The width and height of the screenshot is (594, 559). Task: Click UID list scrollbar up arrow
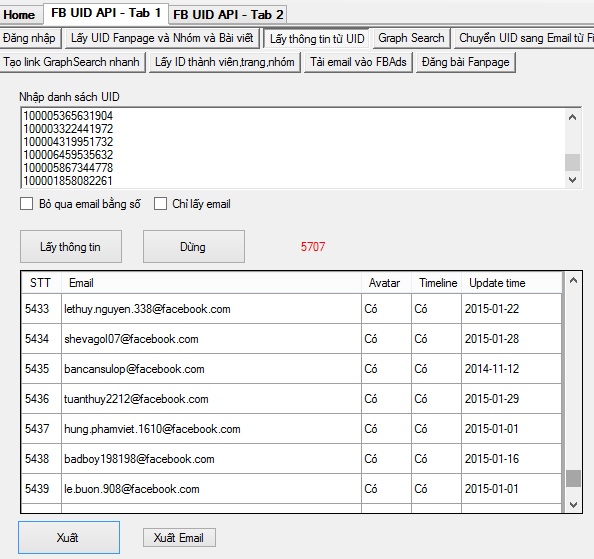[x=572, y=117]
